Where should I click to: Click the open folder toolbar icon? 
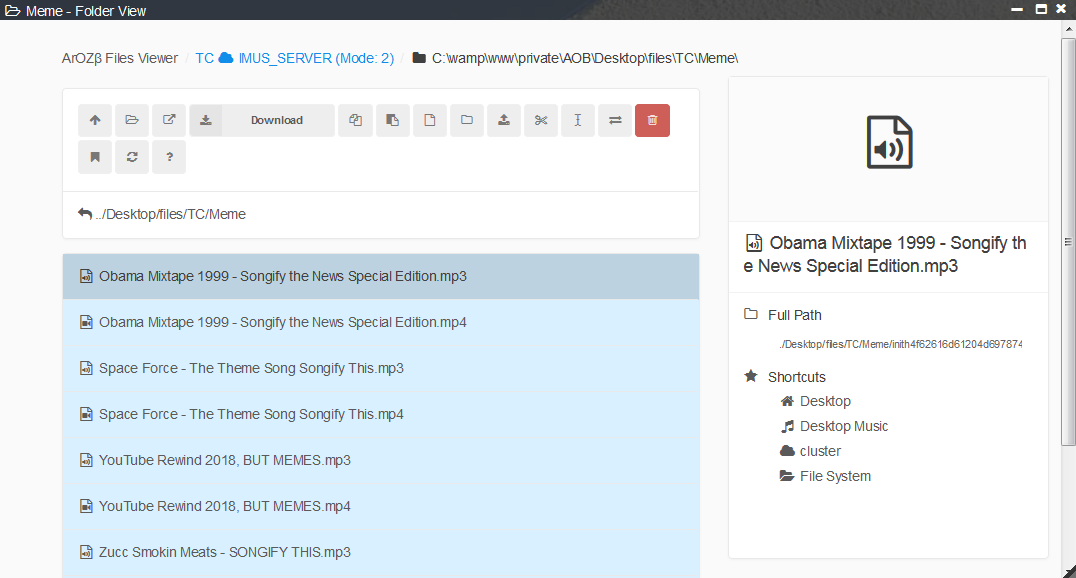tap(132, 120)
